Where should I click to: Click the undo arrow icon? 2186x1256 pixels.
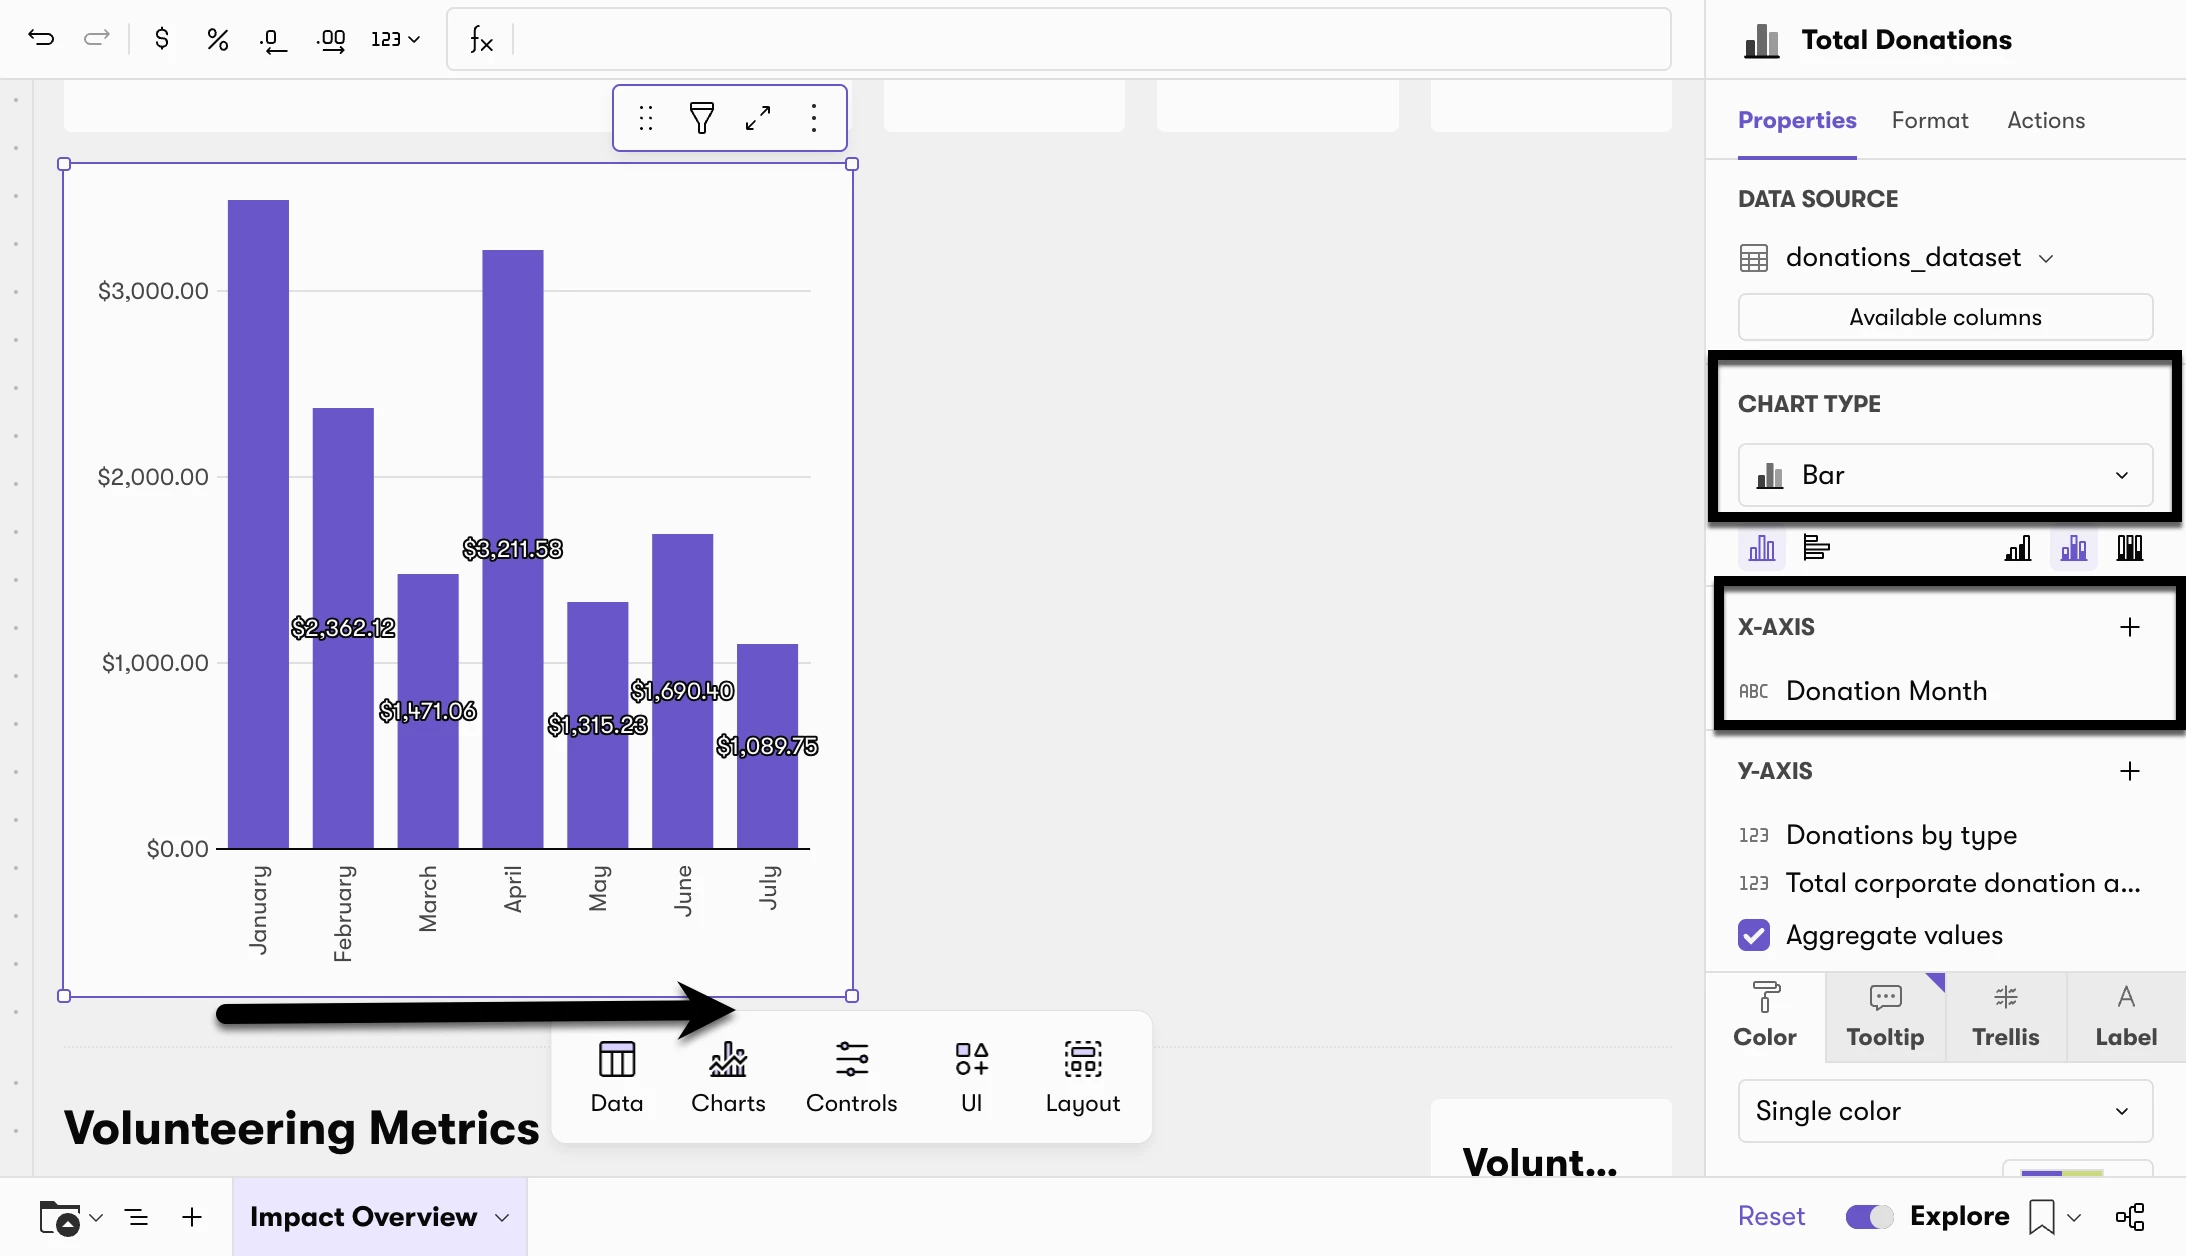point(41,39)
